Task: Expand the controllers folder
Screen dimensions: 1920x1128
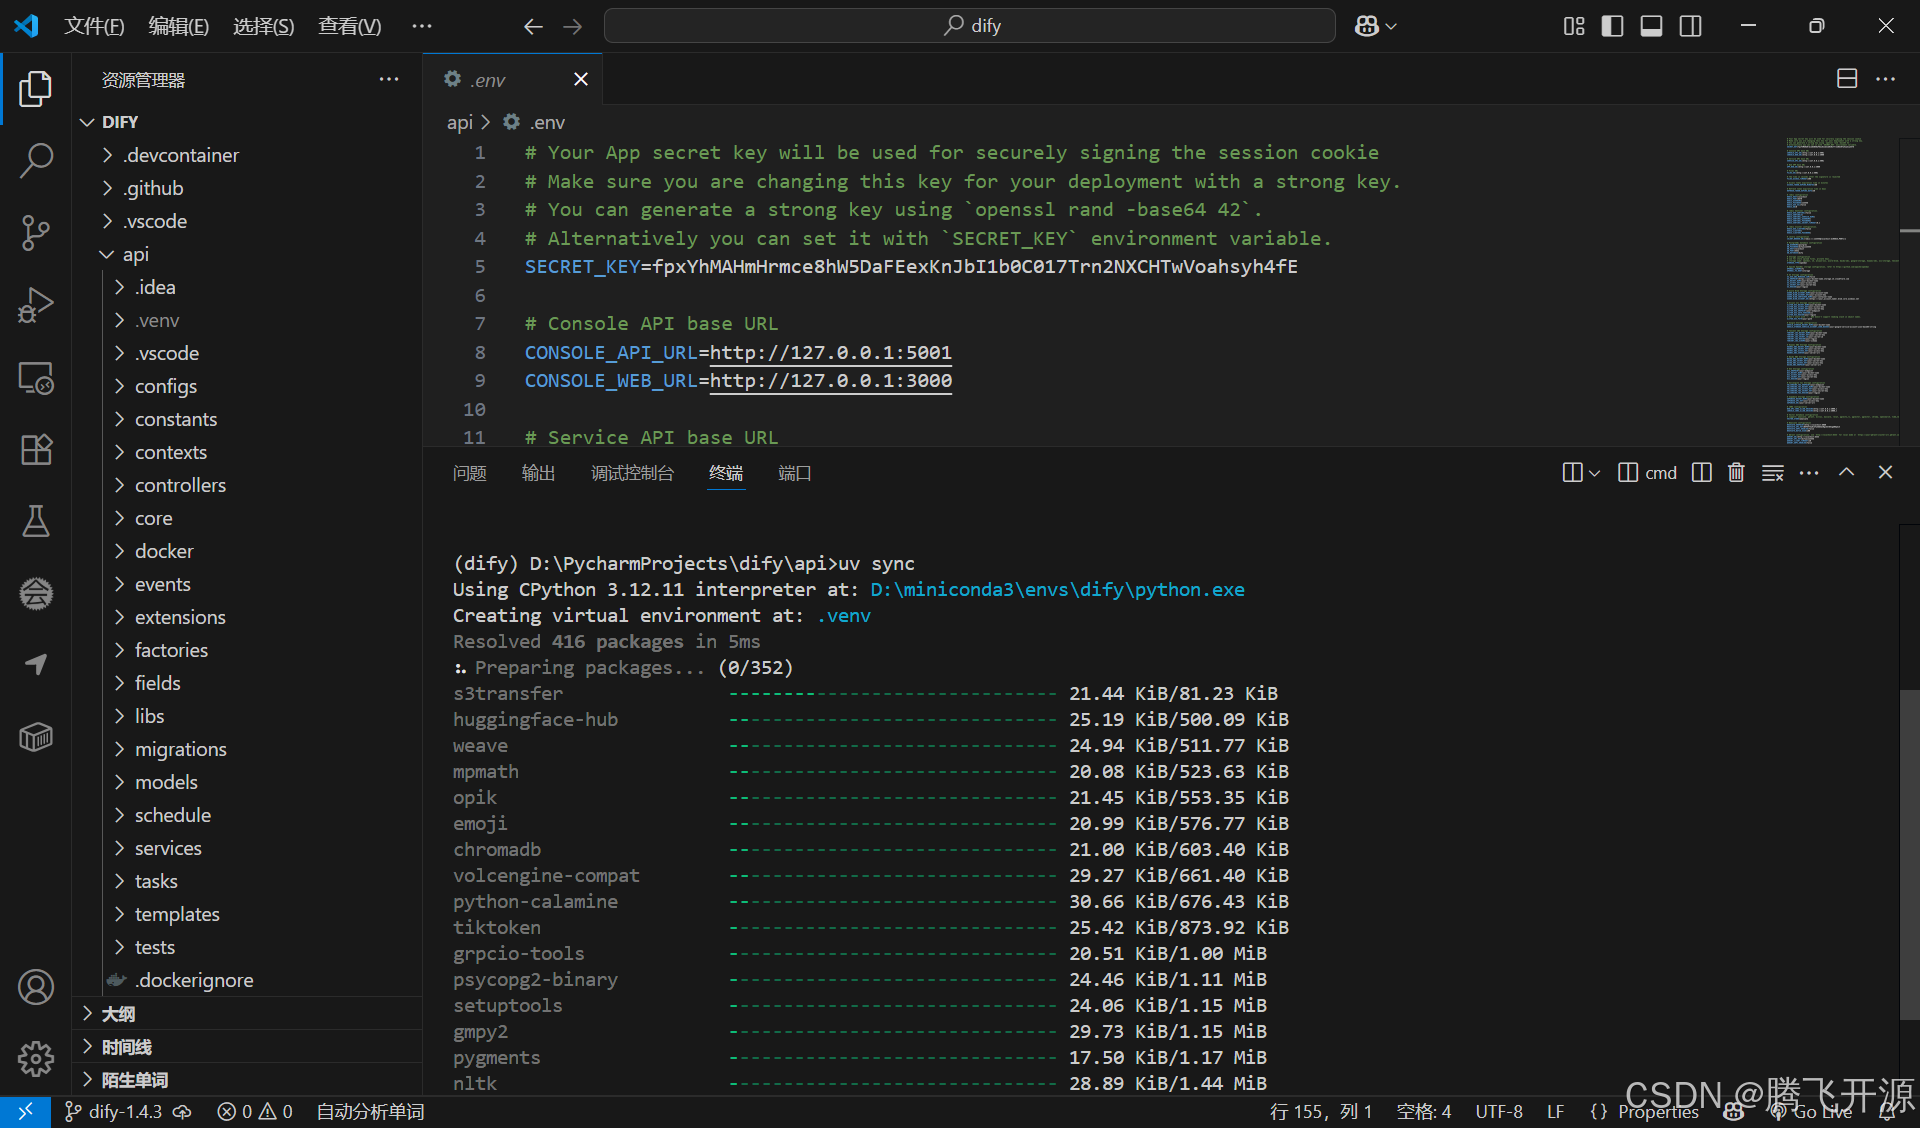Action: (180, 485)
